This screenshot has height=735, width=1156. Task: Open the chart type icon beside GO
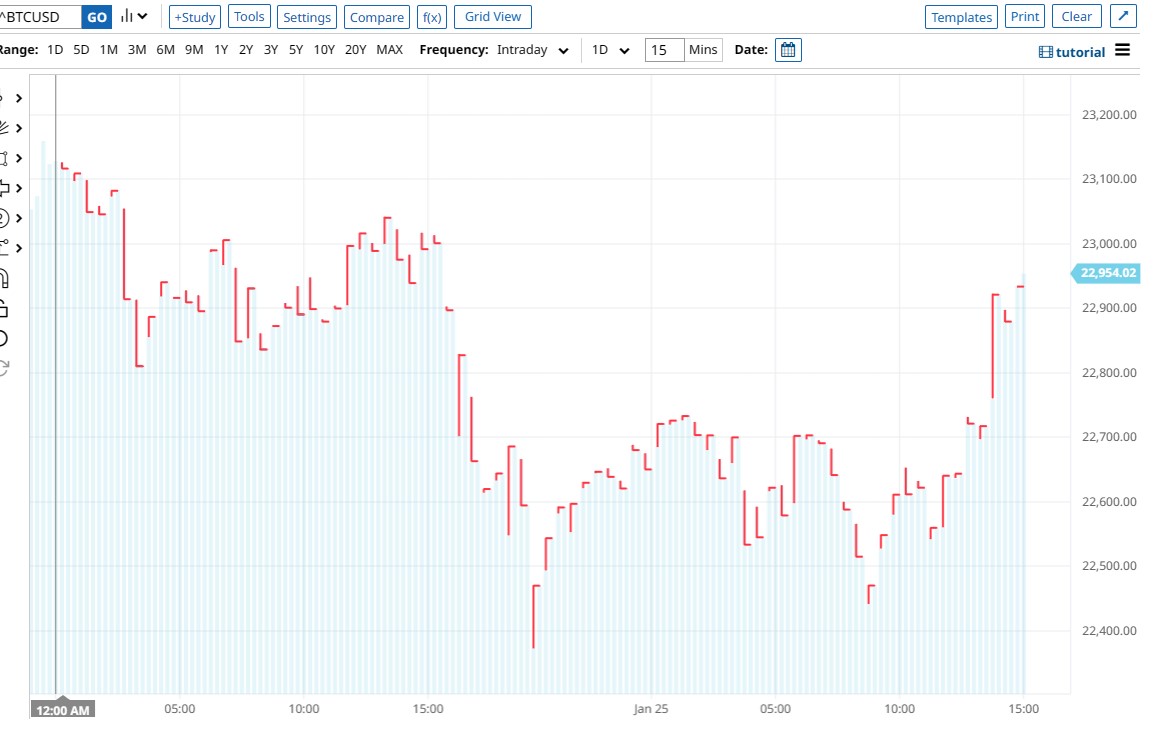[131, 16]
